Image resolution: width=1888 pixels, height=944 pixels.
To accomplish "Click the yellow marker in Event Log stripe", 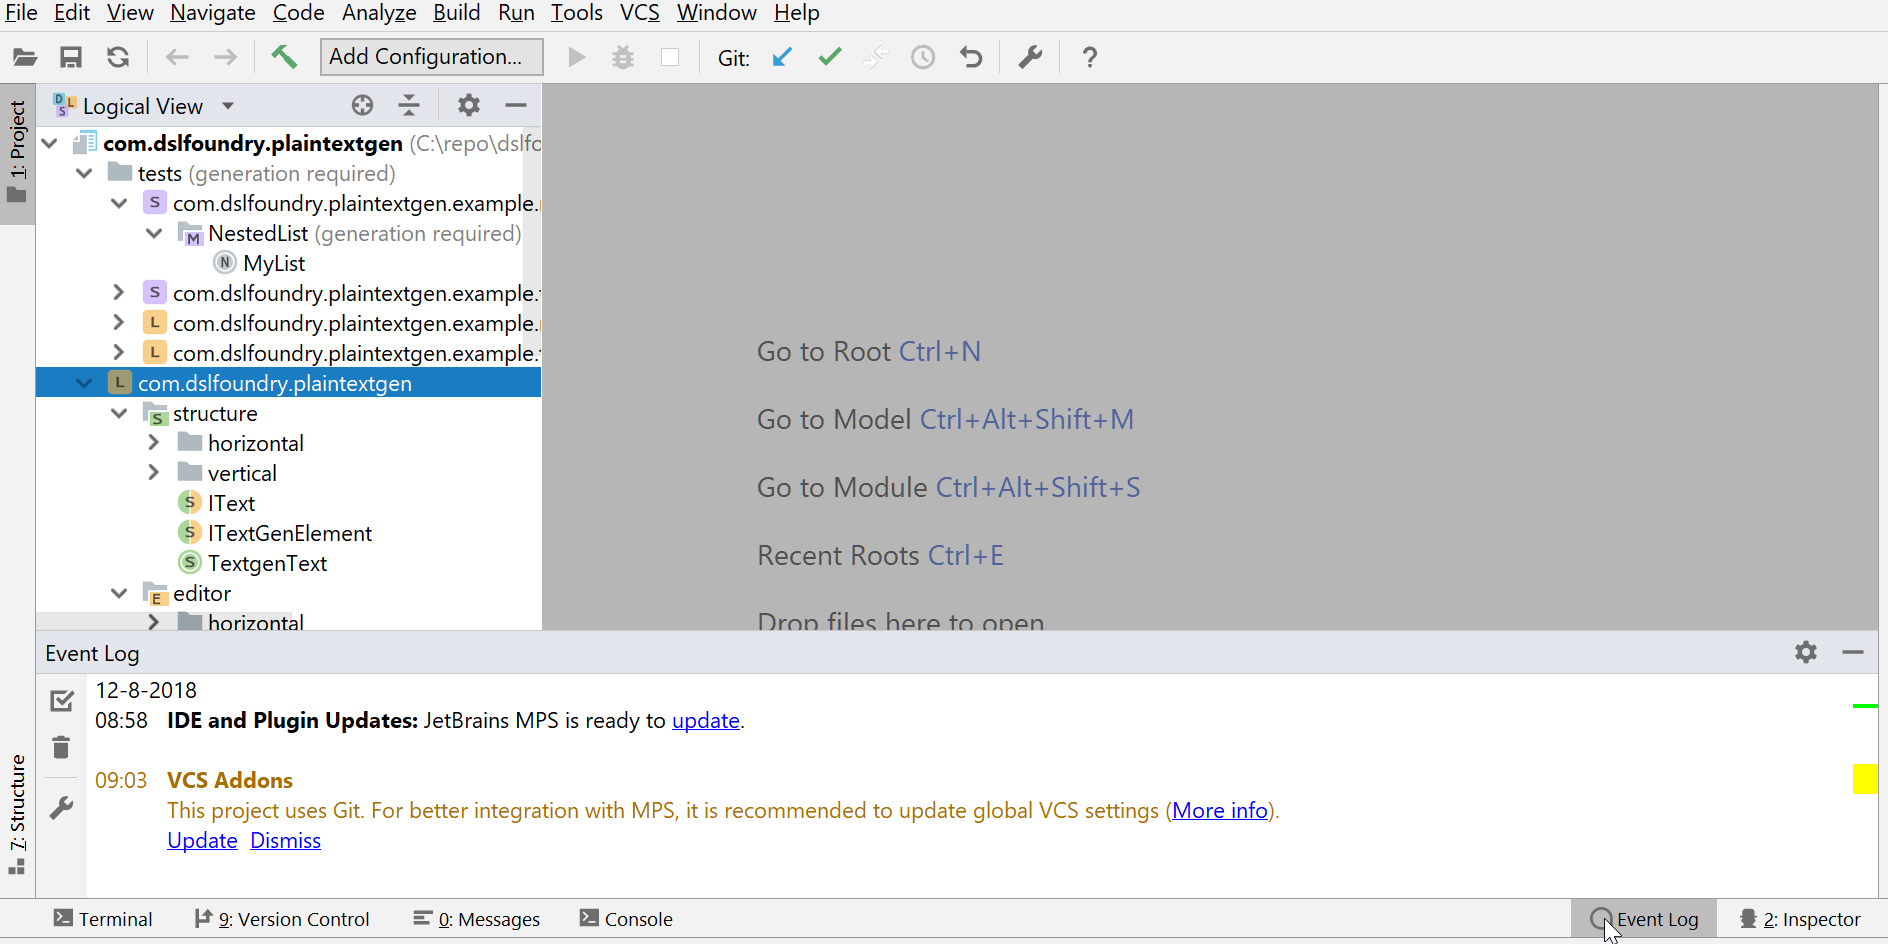I will click(x=1864, y=778).
